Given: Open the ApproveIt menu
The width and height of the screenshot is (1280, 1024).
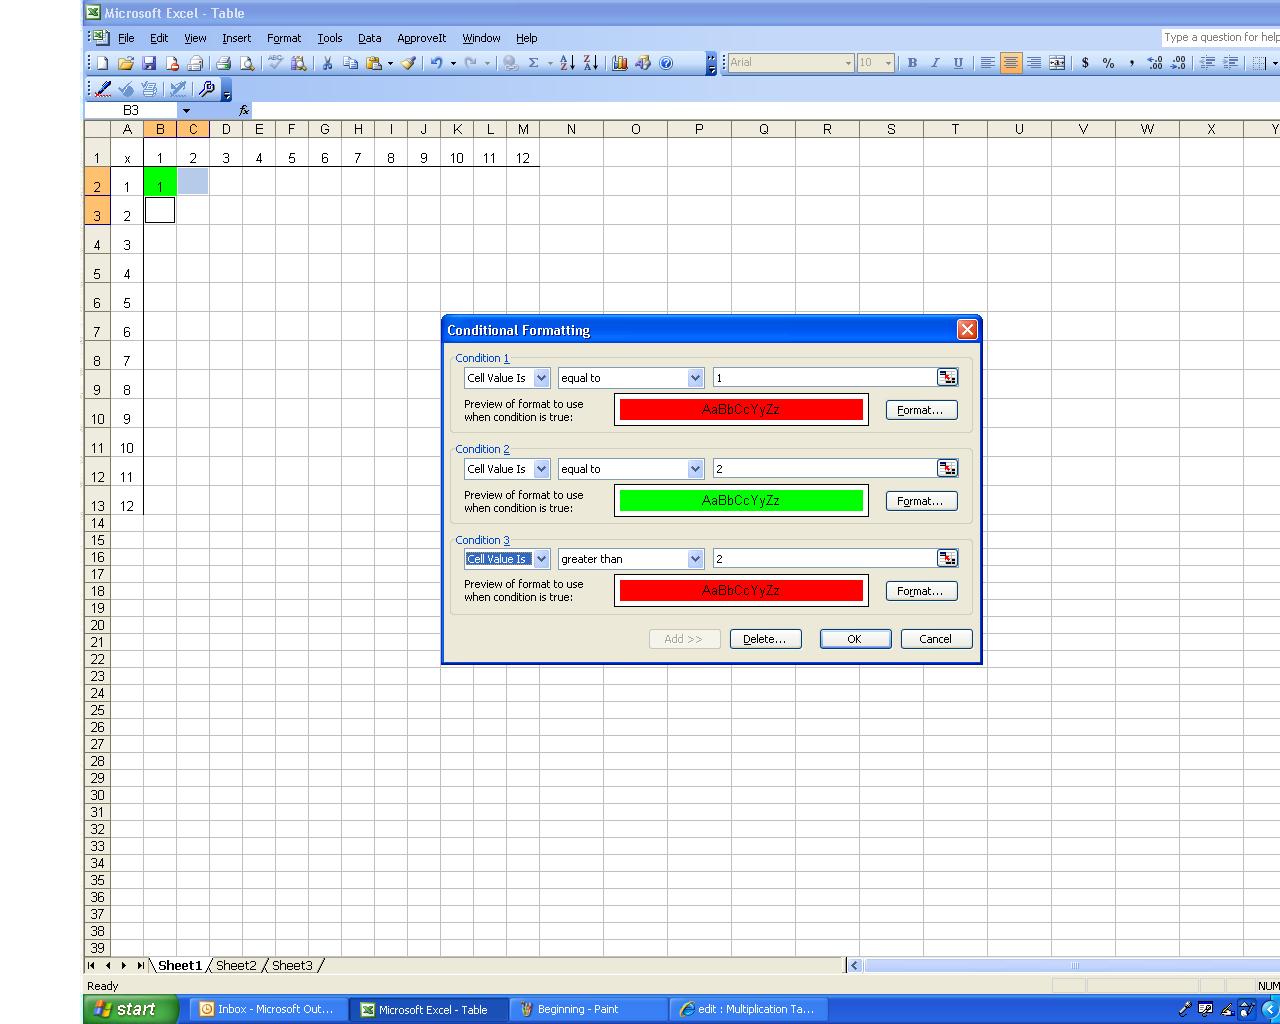Looking at the screenshot, I should pyautogui.click(x=421, y=38).
